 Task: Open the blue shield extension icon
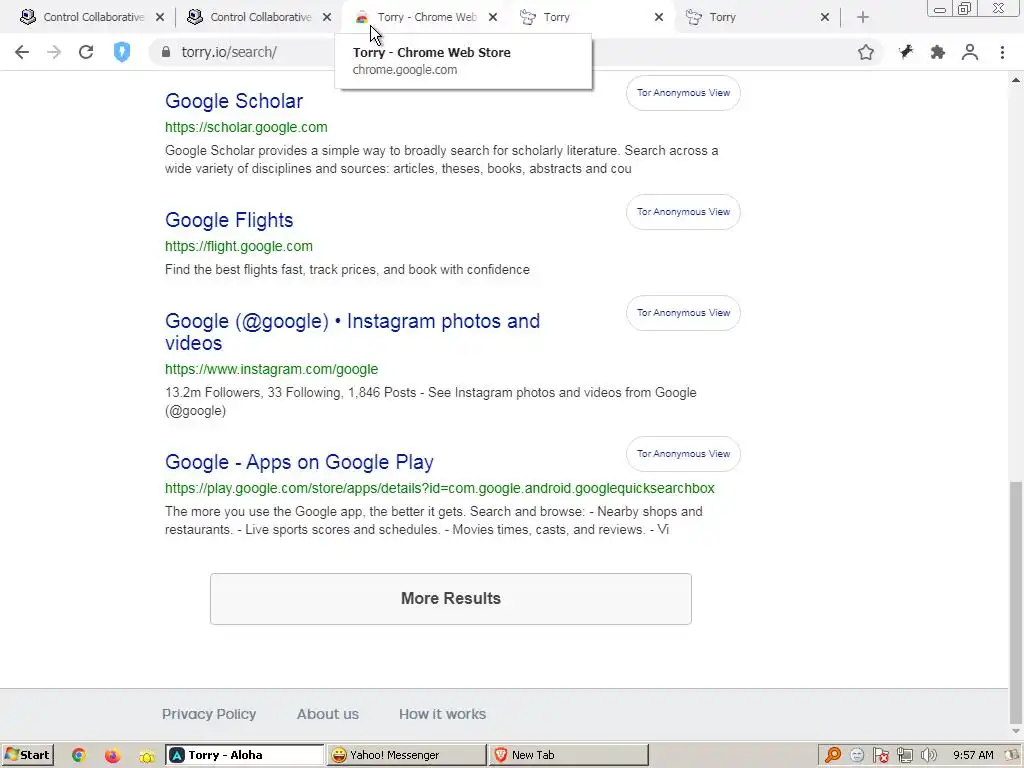tap(121, 52)
